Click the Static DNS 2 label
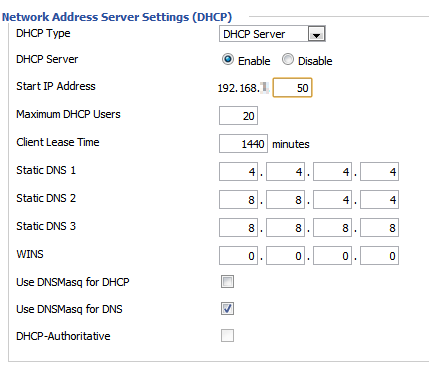 [46, 198]
